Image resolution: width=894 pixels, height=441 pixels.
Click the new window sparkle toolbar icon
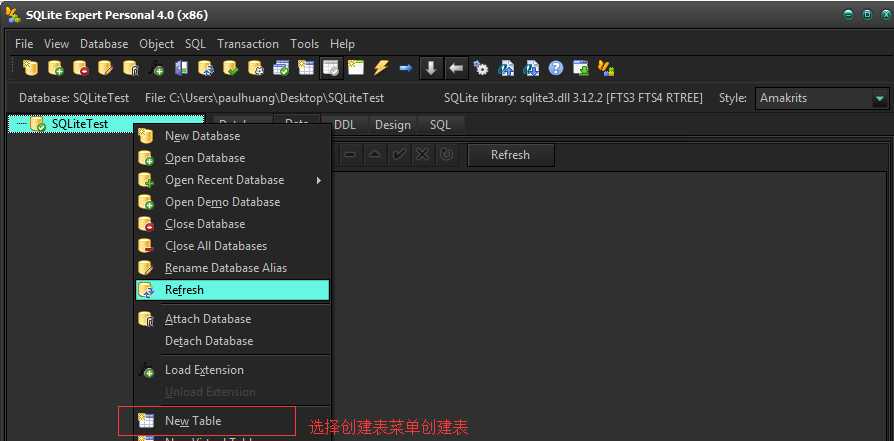click(356, 68)
